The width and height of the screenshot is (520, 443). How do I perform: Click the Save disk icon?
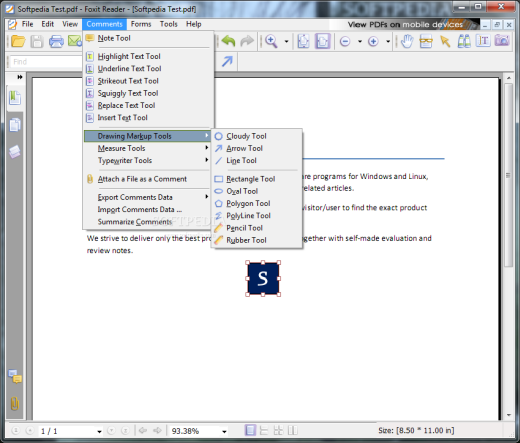tap(37, 41)
